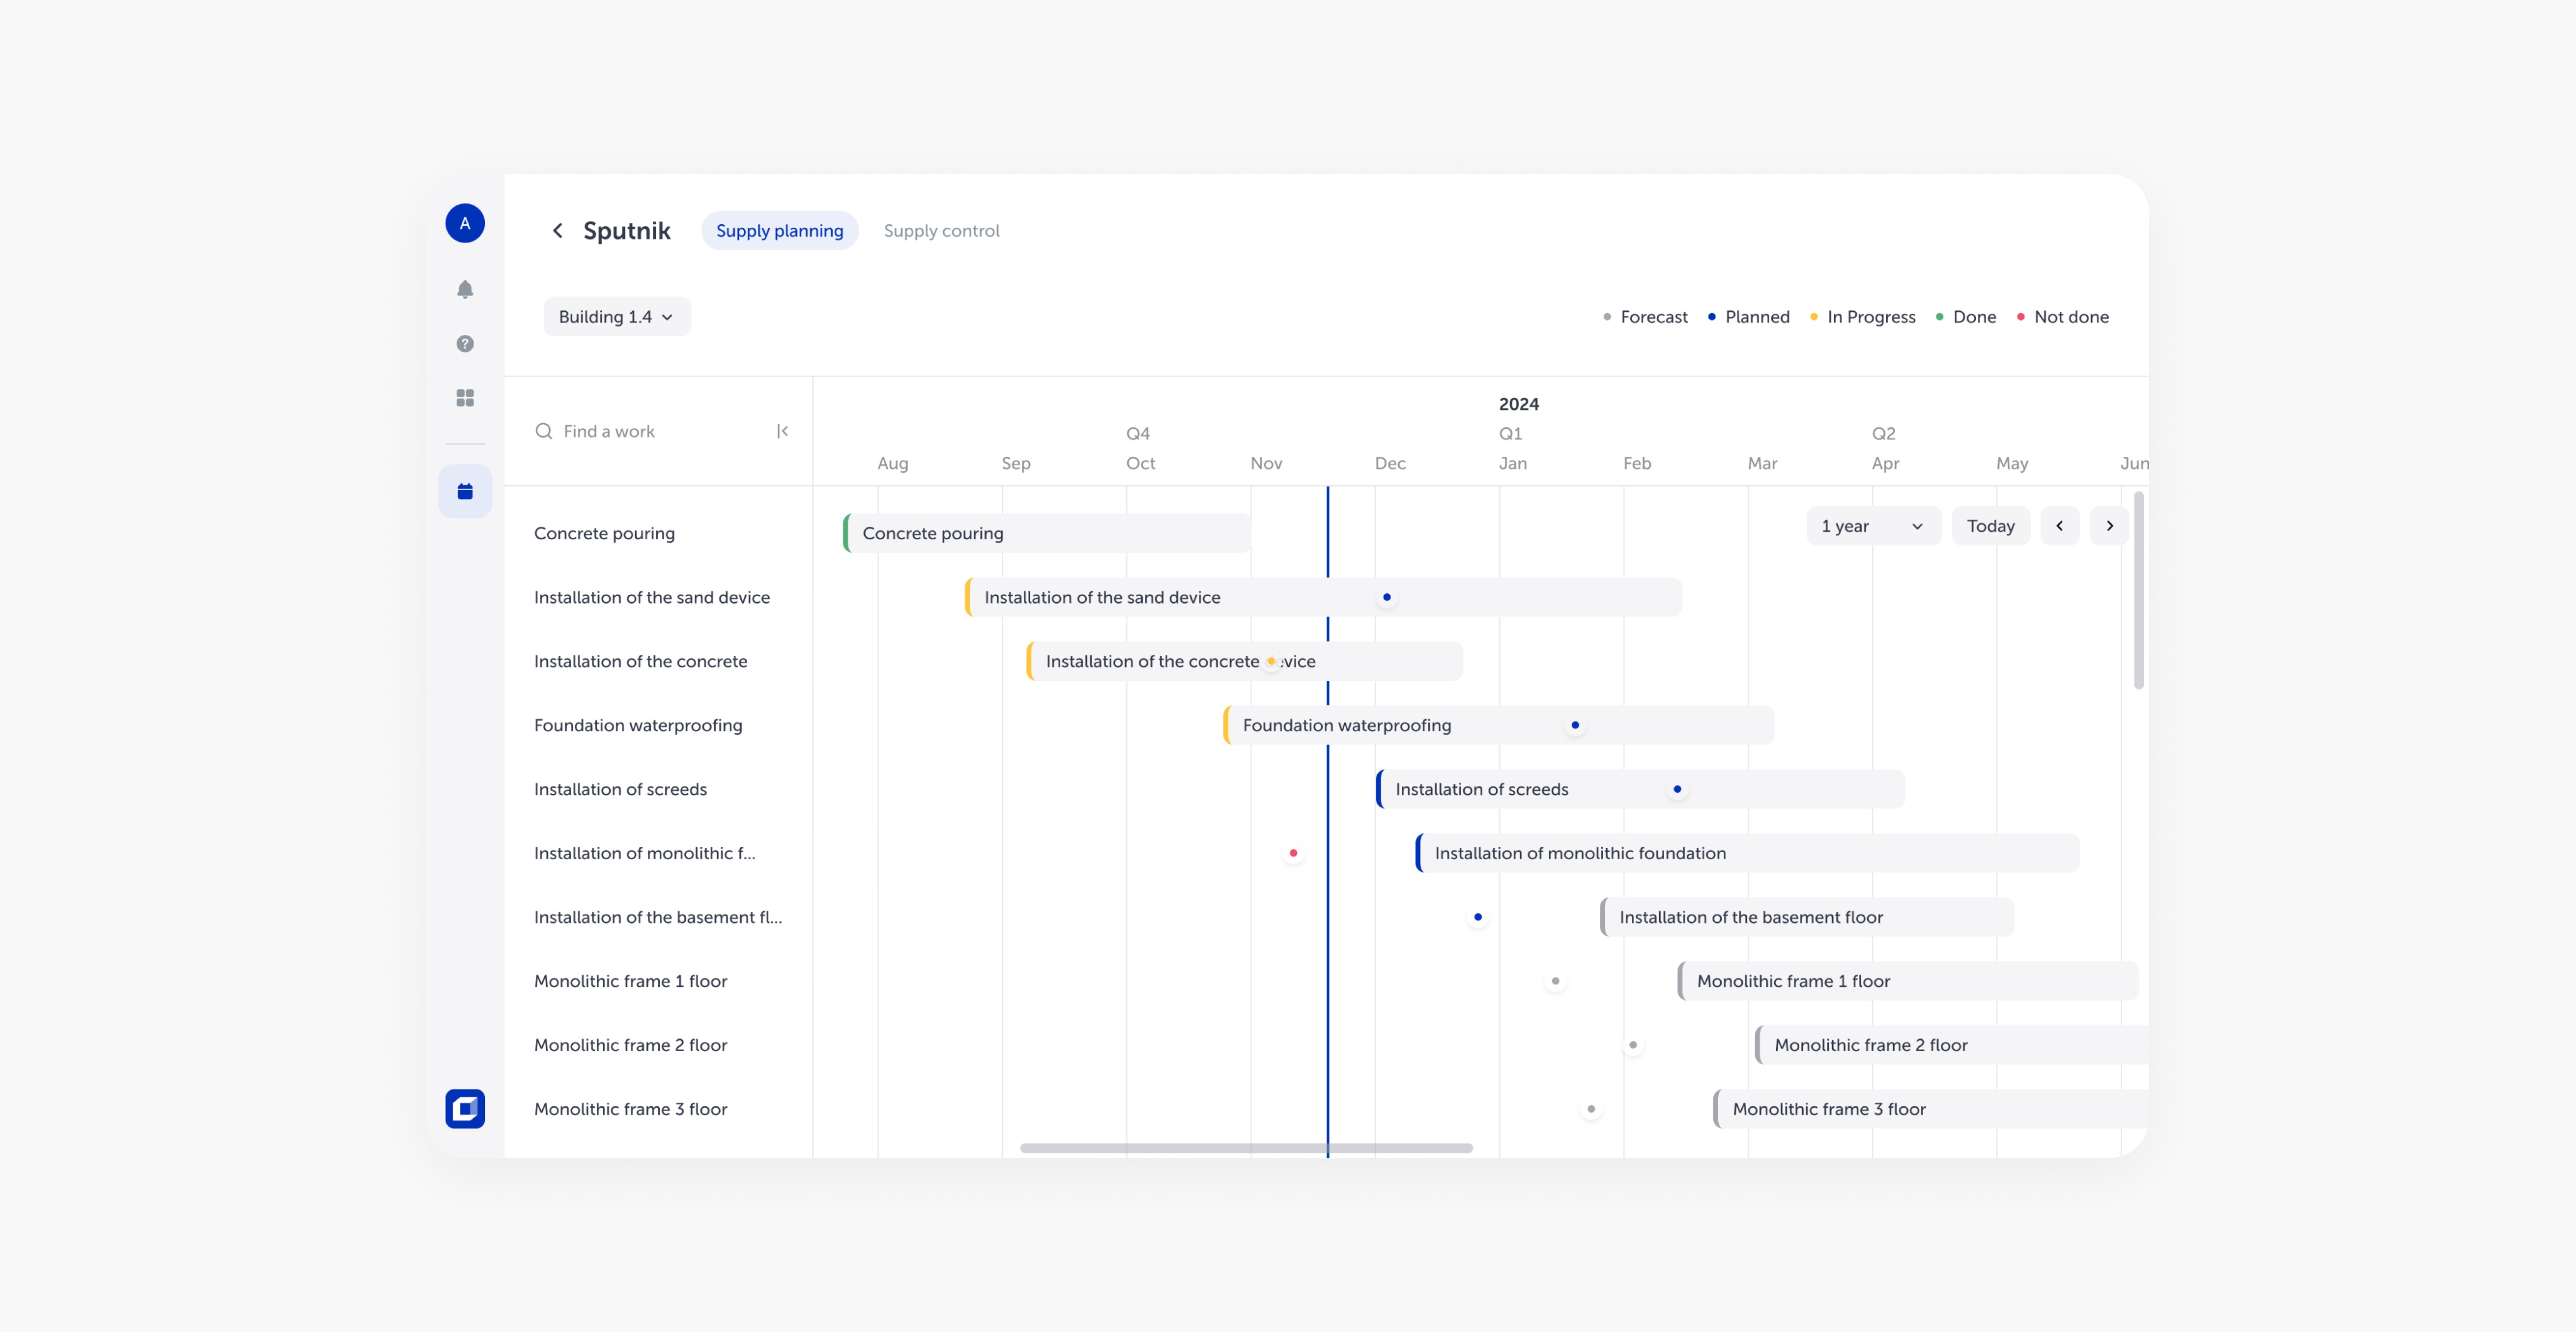Select the Supply planning tab
This screenshot has height=1332, width=2576.
coord(779,231)
